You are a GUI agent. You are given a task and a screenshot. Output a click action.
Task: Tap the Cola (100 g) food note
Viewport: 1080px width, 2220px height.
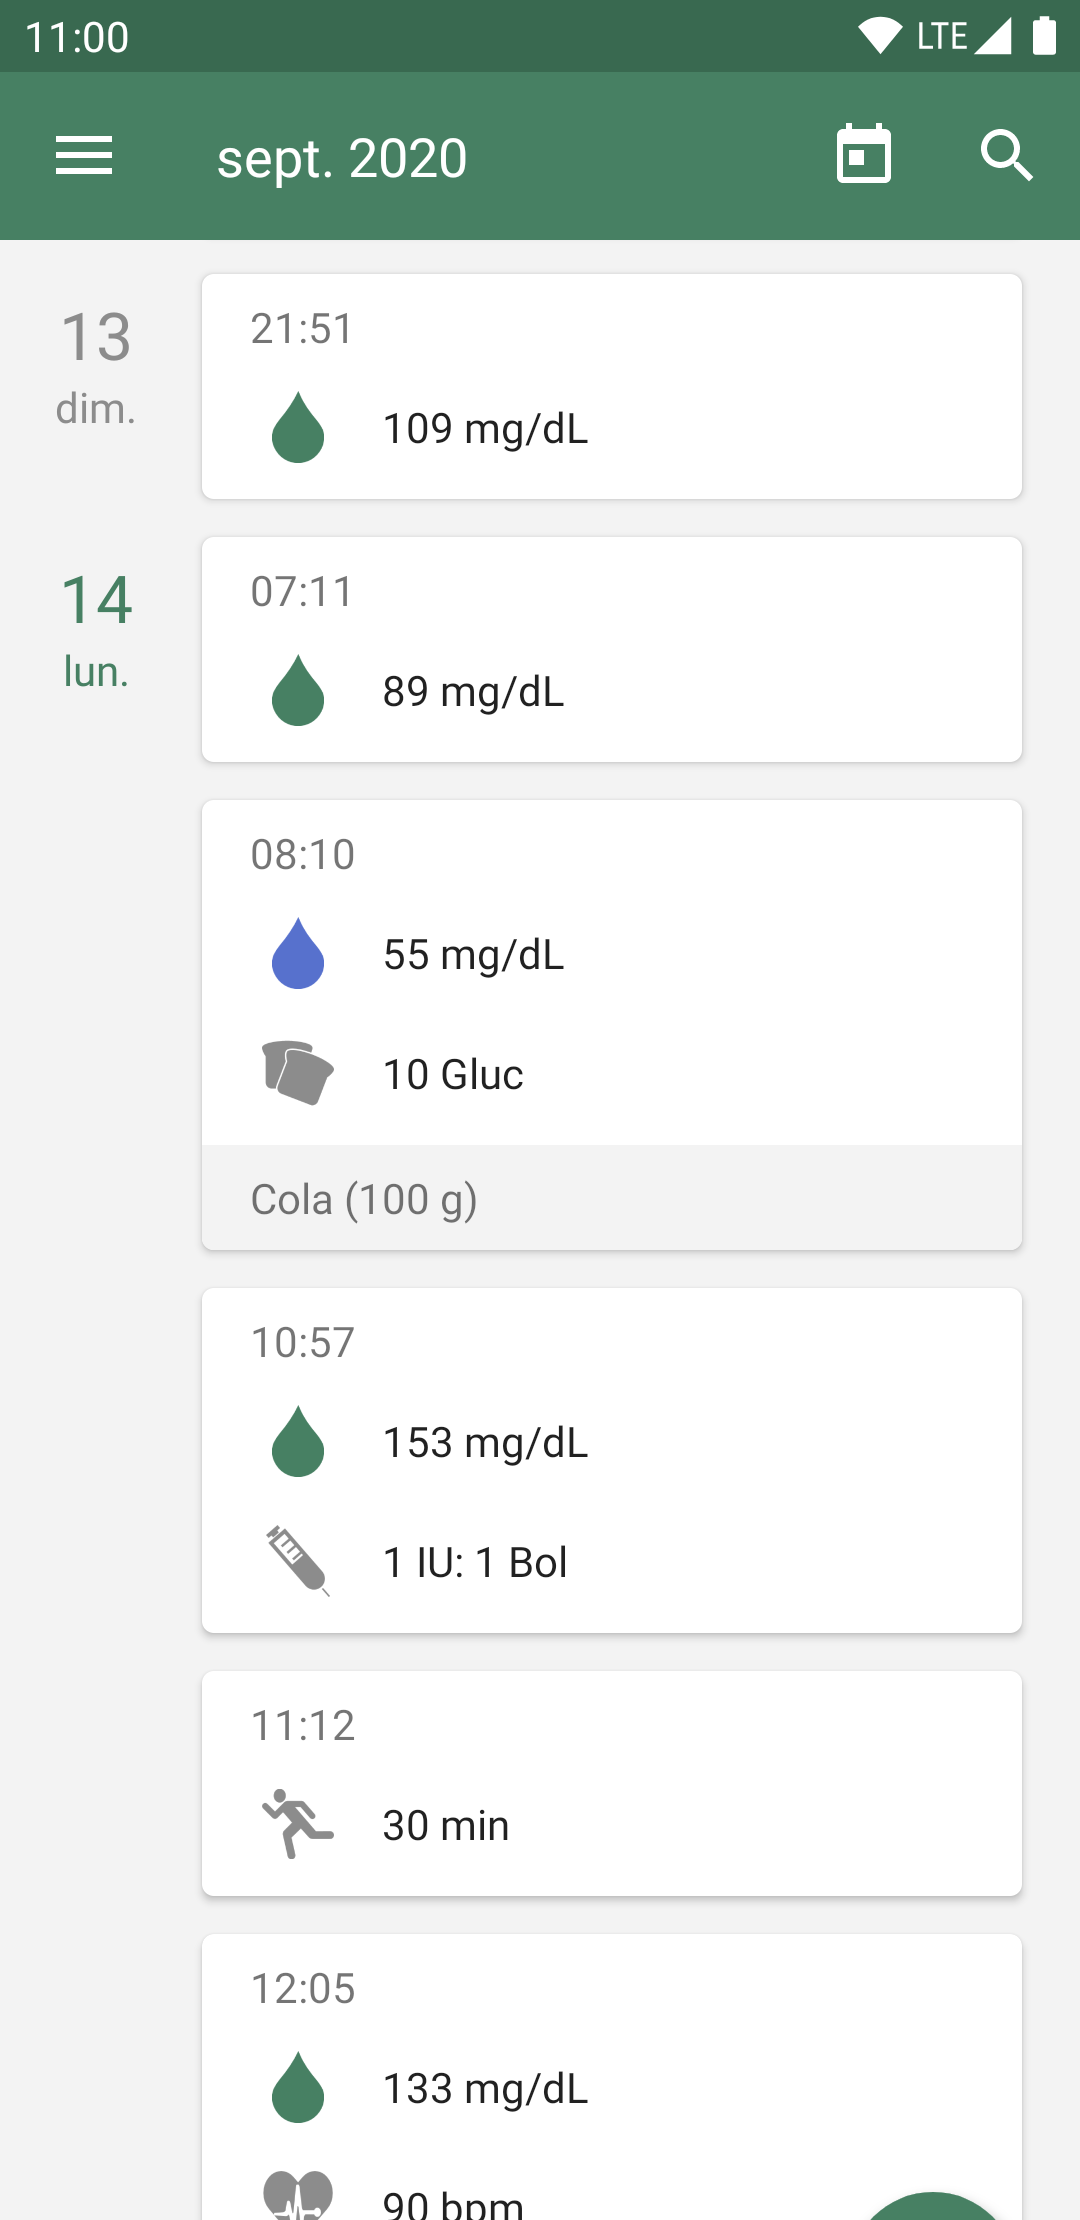click(x=611, y=1198)
